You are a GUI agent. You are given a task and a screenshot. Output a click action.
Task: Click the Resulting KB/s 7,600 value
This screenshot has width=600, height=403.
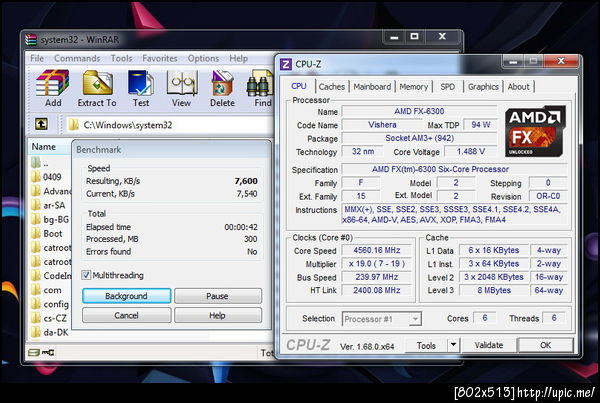pos(246,181)
